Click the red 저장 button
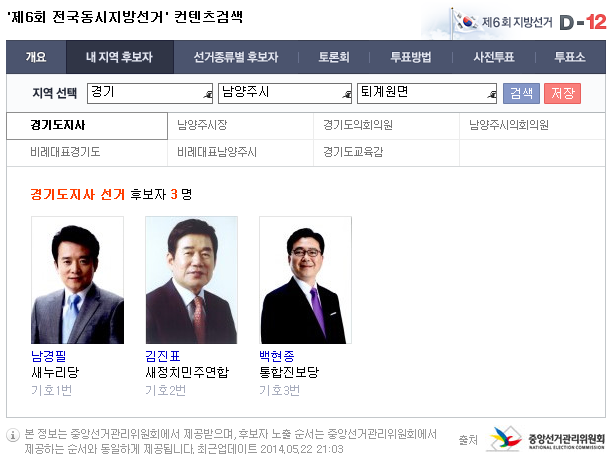This screenshot has height=457, width=613. click(563, 93)
